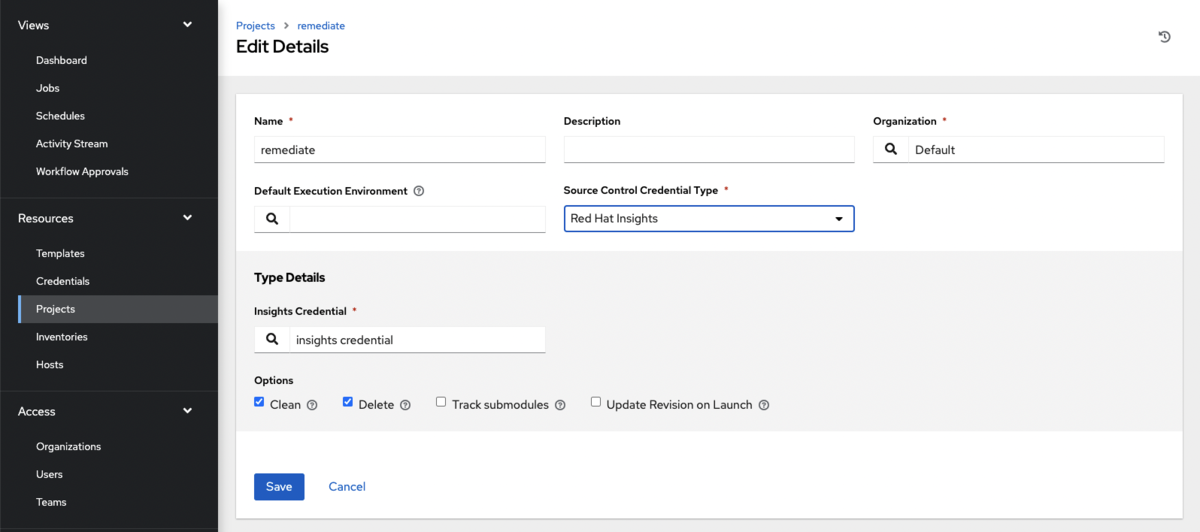Image resolution: width=1200 pixels, height=532 pixels.
Task: Open the activity stream history icon
Action: (1164, 37)
